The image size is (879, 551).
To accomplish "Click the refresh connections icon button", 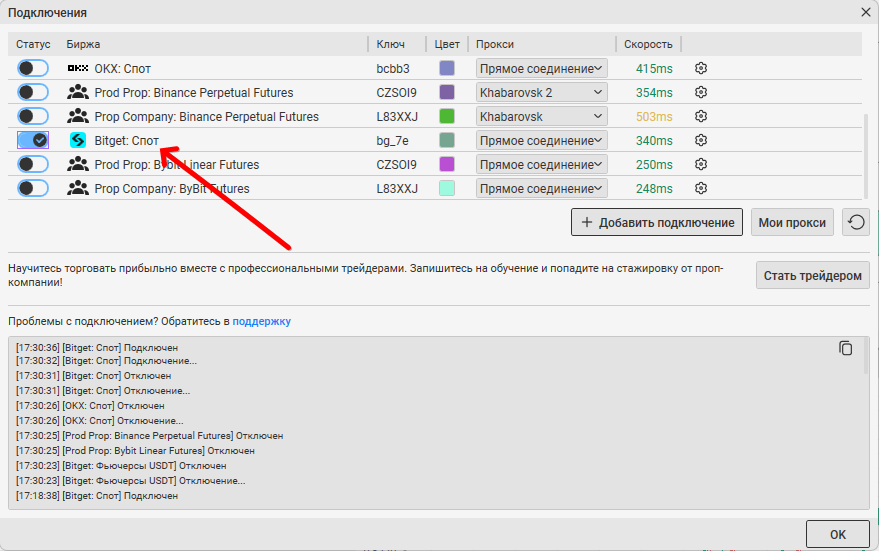I will [855, 222].
